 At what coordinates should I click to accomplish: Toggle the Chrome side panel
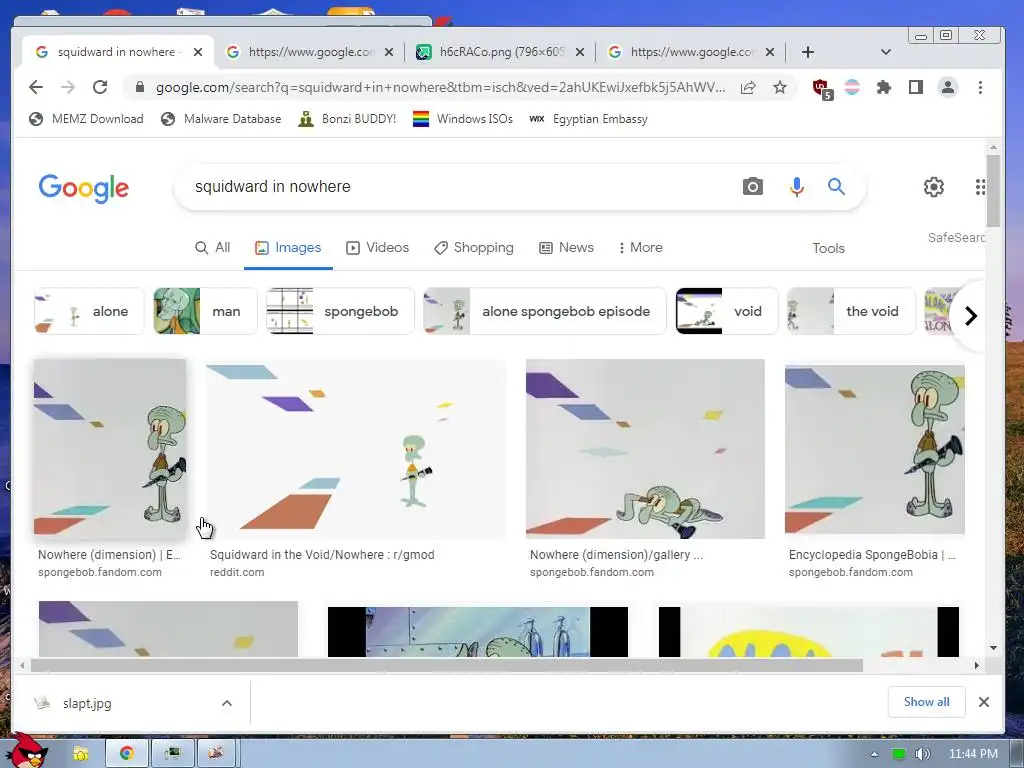coord(916,87)
